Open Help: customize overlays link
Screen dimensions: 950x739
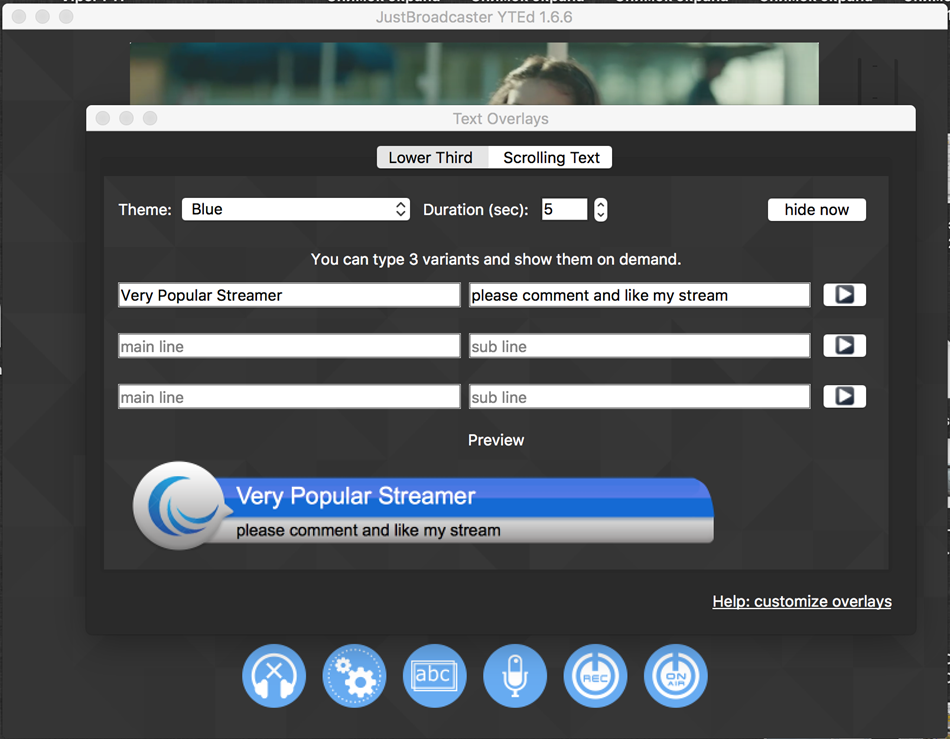click(x=802, y=601)
